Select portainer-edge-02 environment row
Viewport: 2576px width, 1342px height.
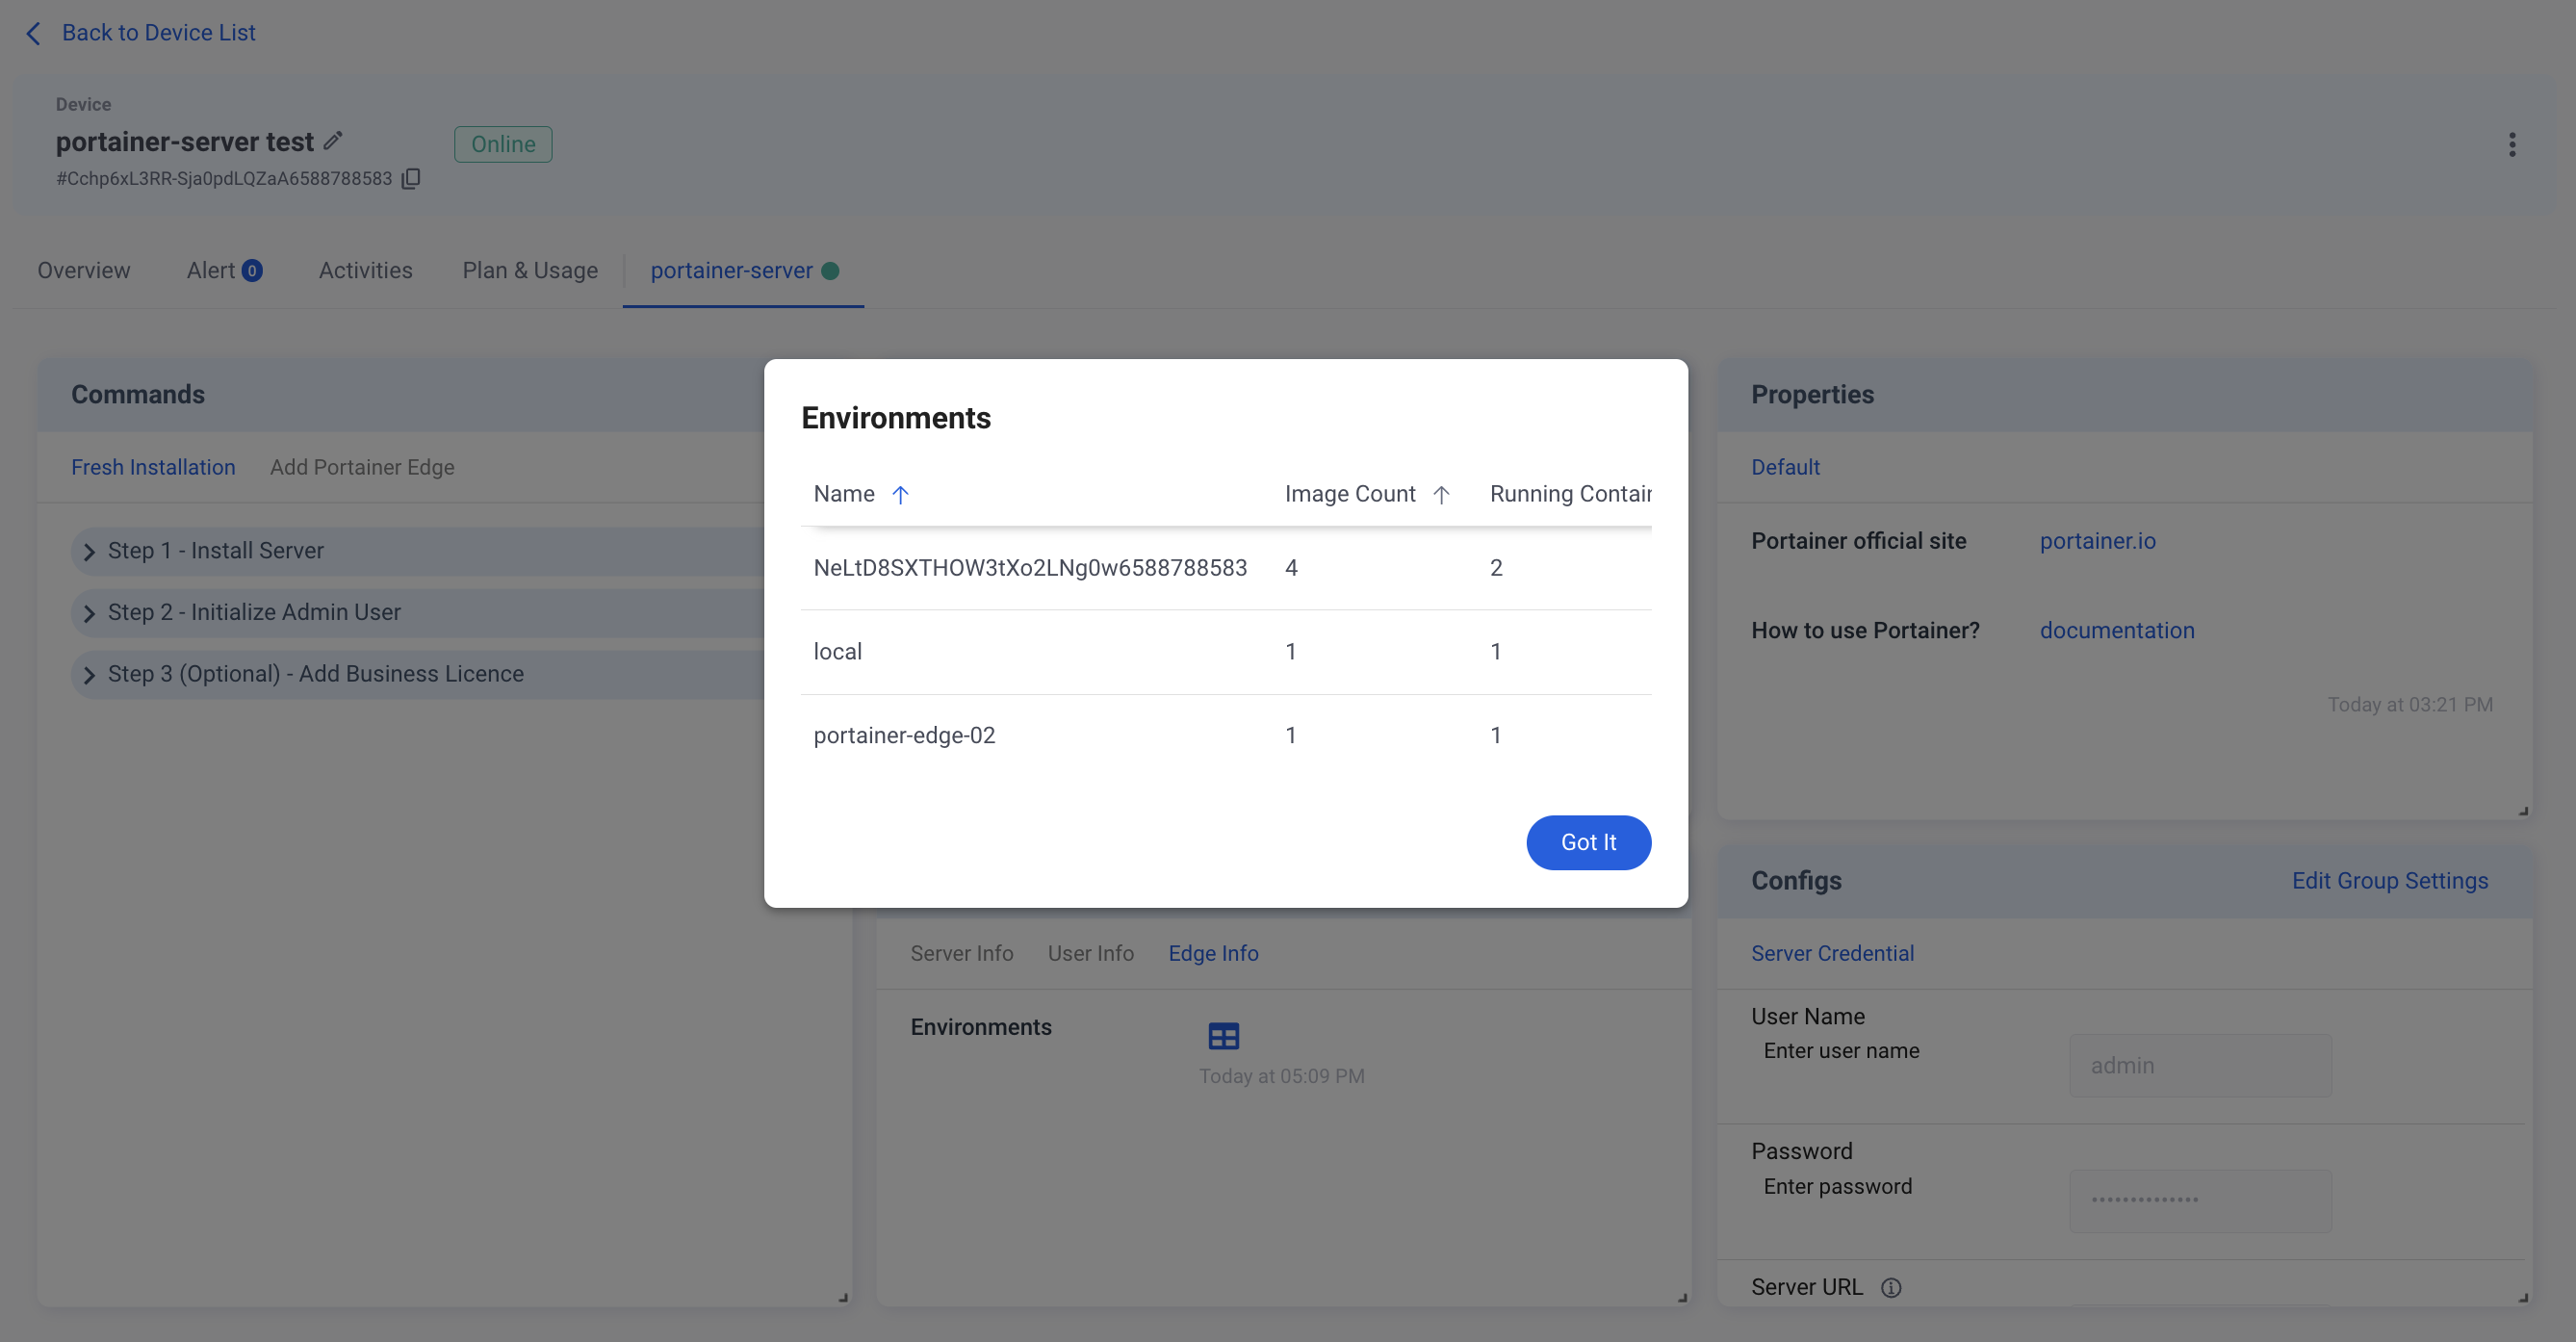(x=1226, y=737)
